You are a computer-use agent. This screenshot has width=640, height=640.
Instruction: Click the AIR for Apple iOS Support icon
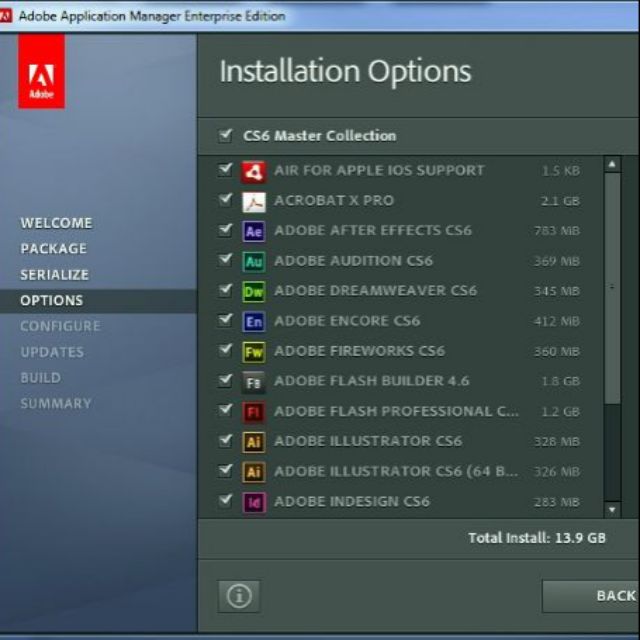[x=253, y=171]
